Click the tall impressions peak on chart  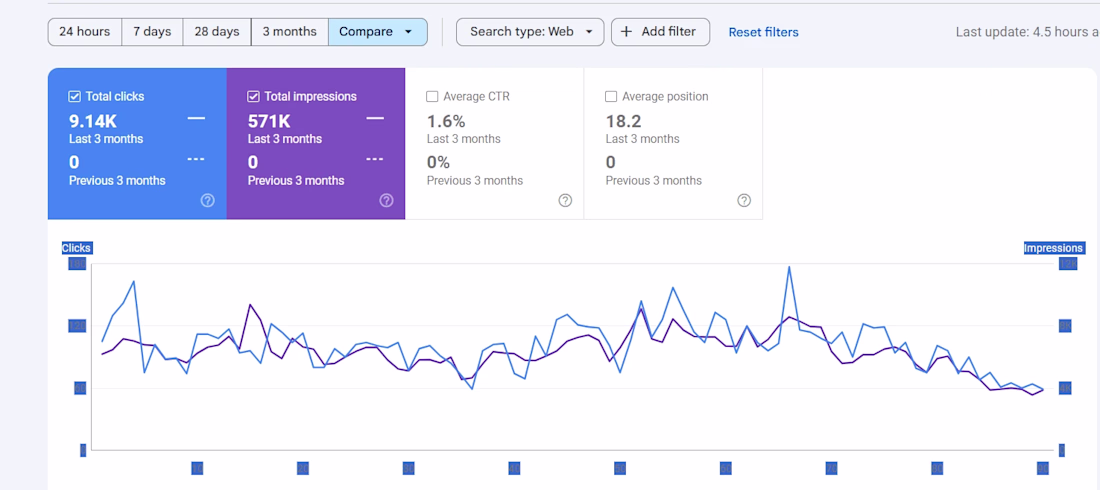[x=790, y=267]
